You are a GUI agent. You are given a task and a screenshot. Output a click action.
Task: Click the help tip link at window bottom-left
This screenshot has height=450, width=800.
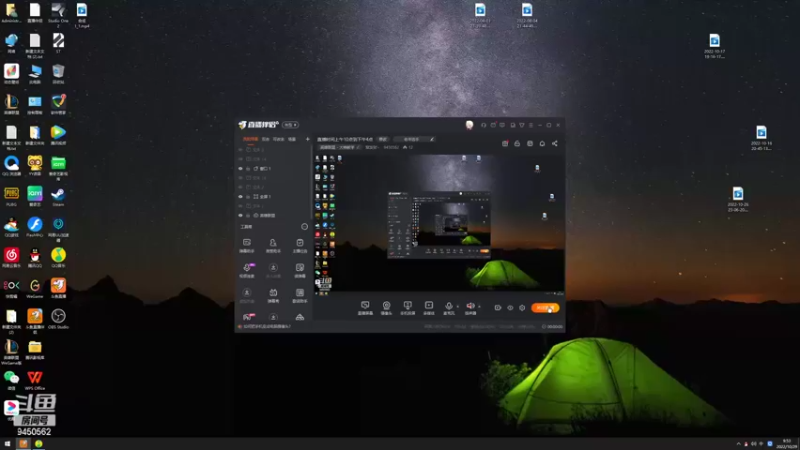(267, 327)
